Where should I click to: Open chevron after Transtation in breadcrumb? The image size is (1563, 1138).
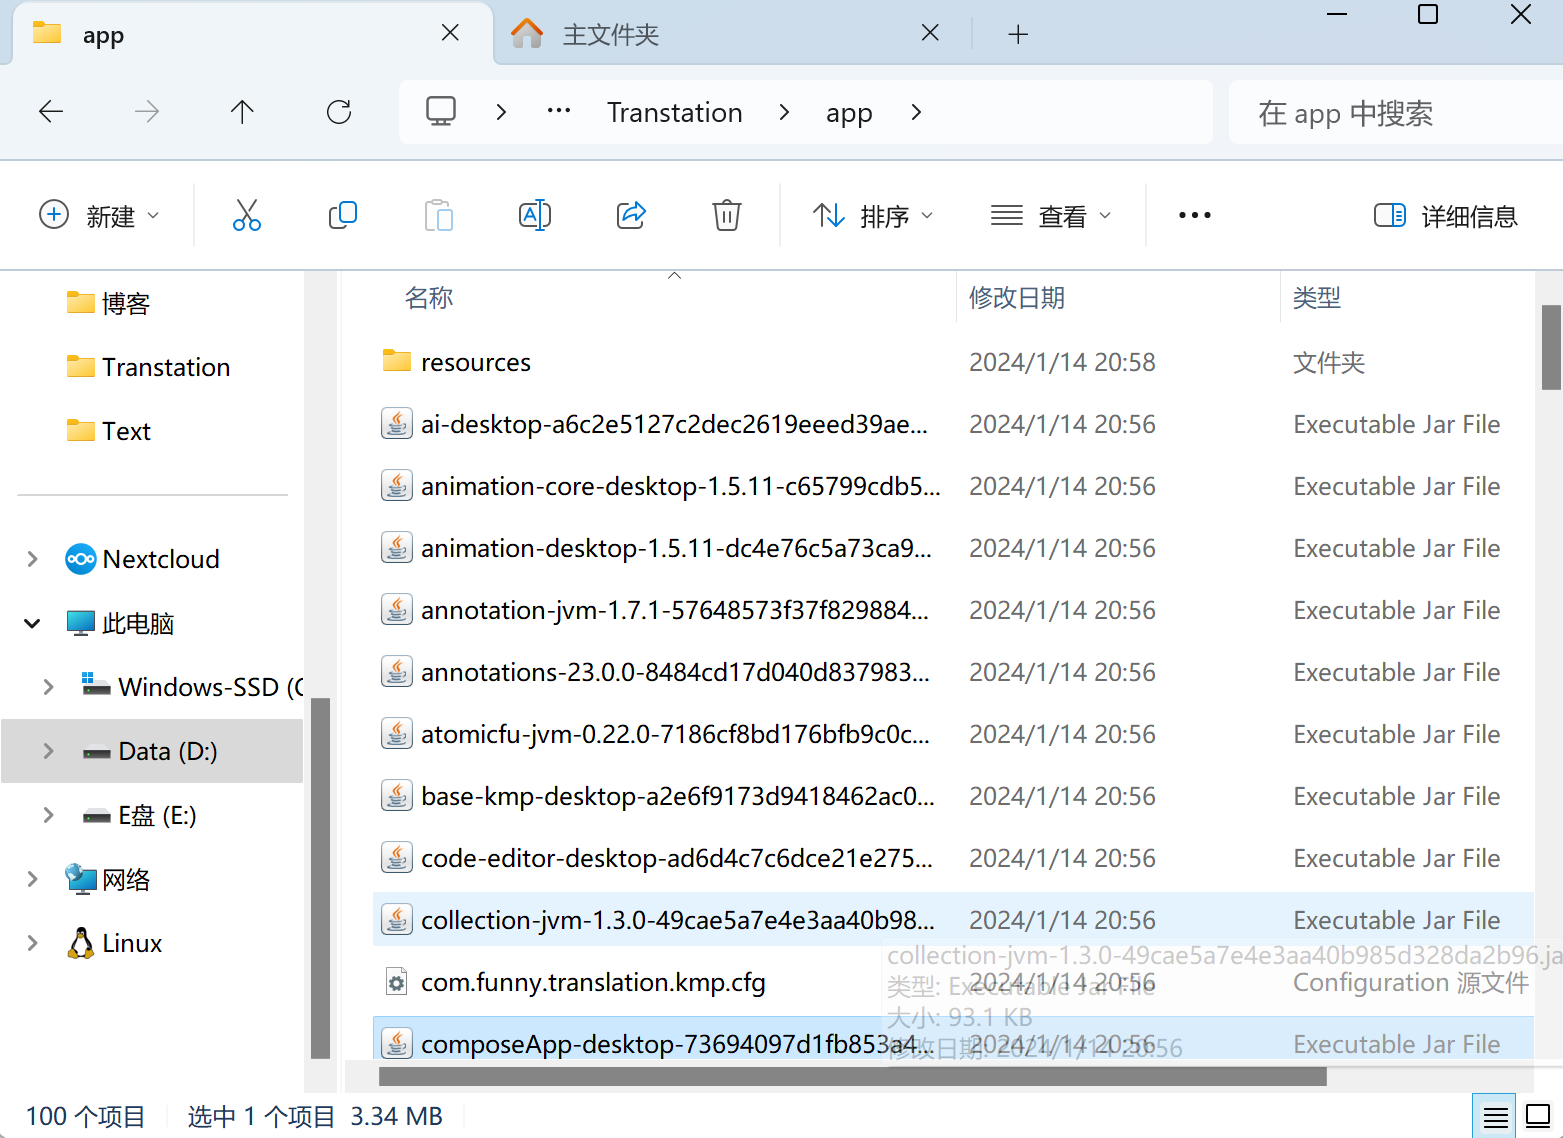785,112
